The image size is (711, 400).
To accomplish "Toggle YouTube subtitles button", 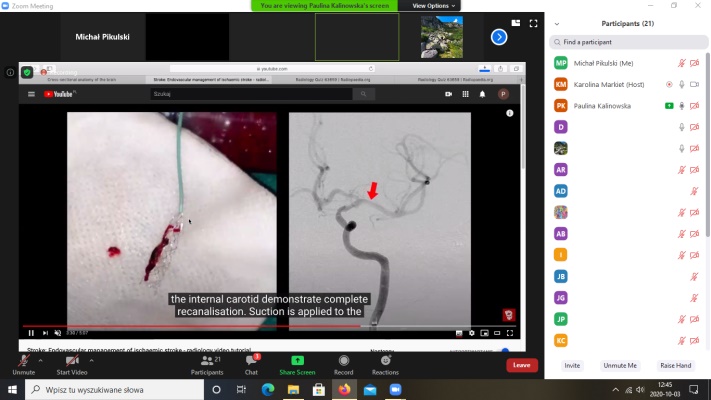I will click(459, 333).
